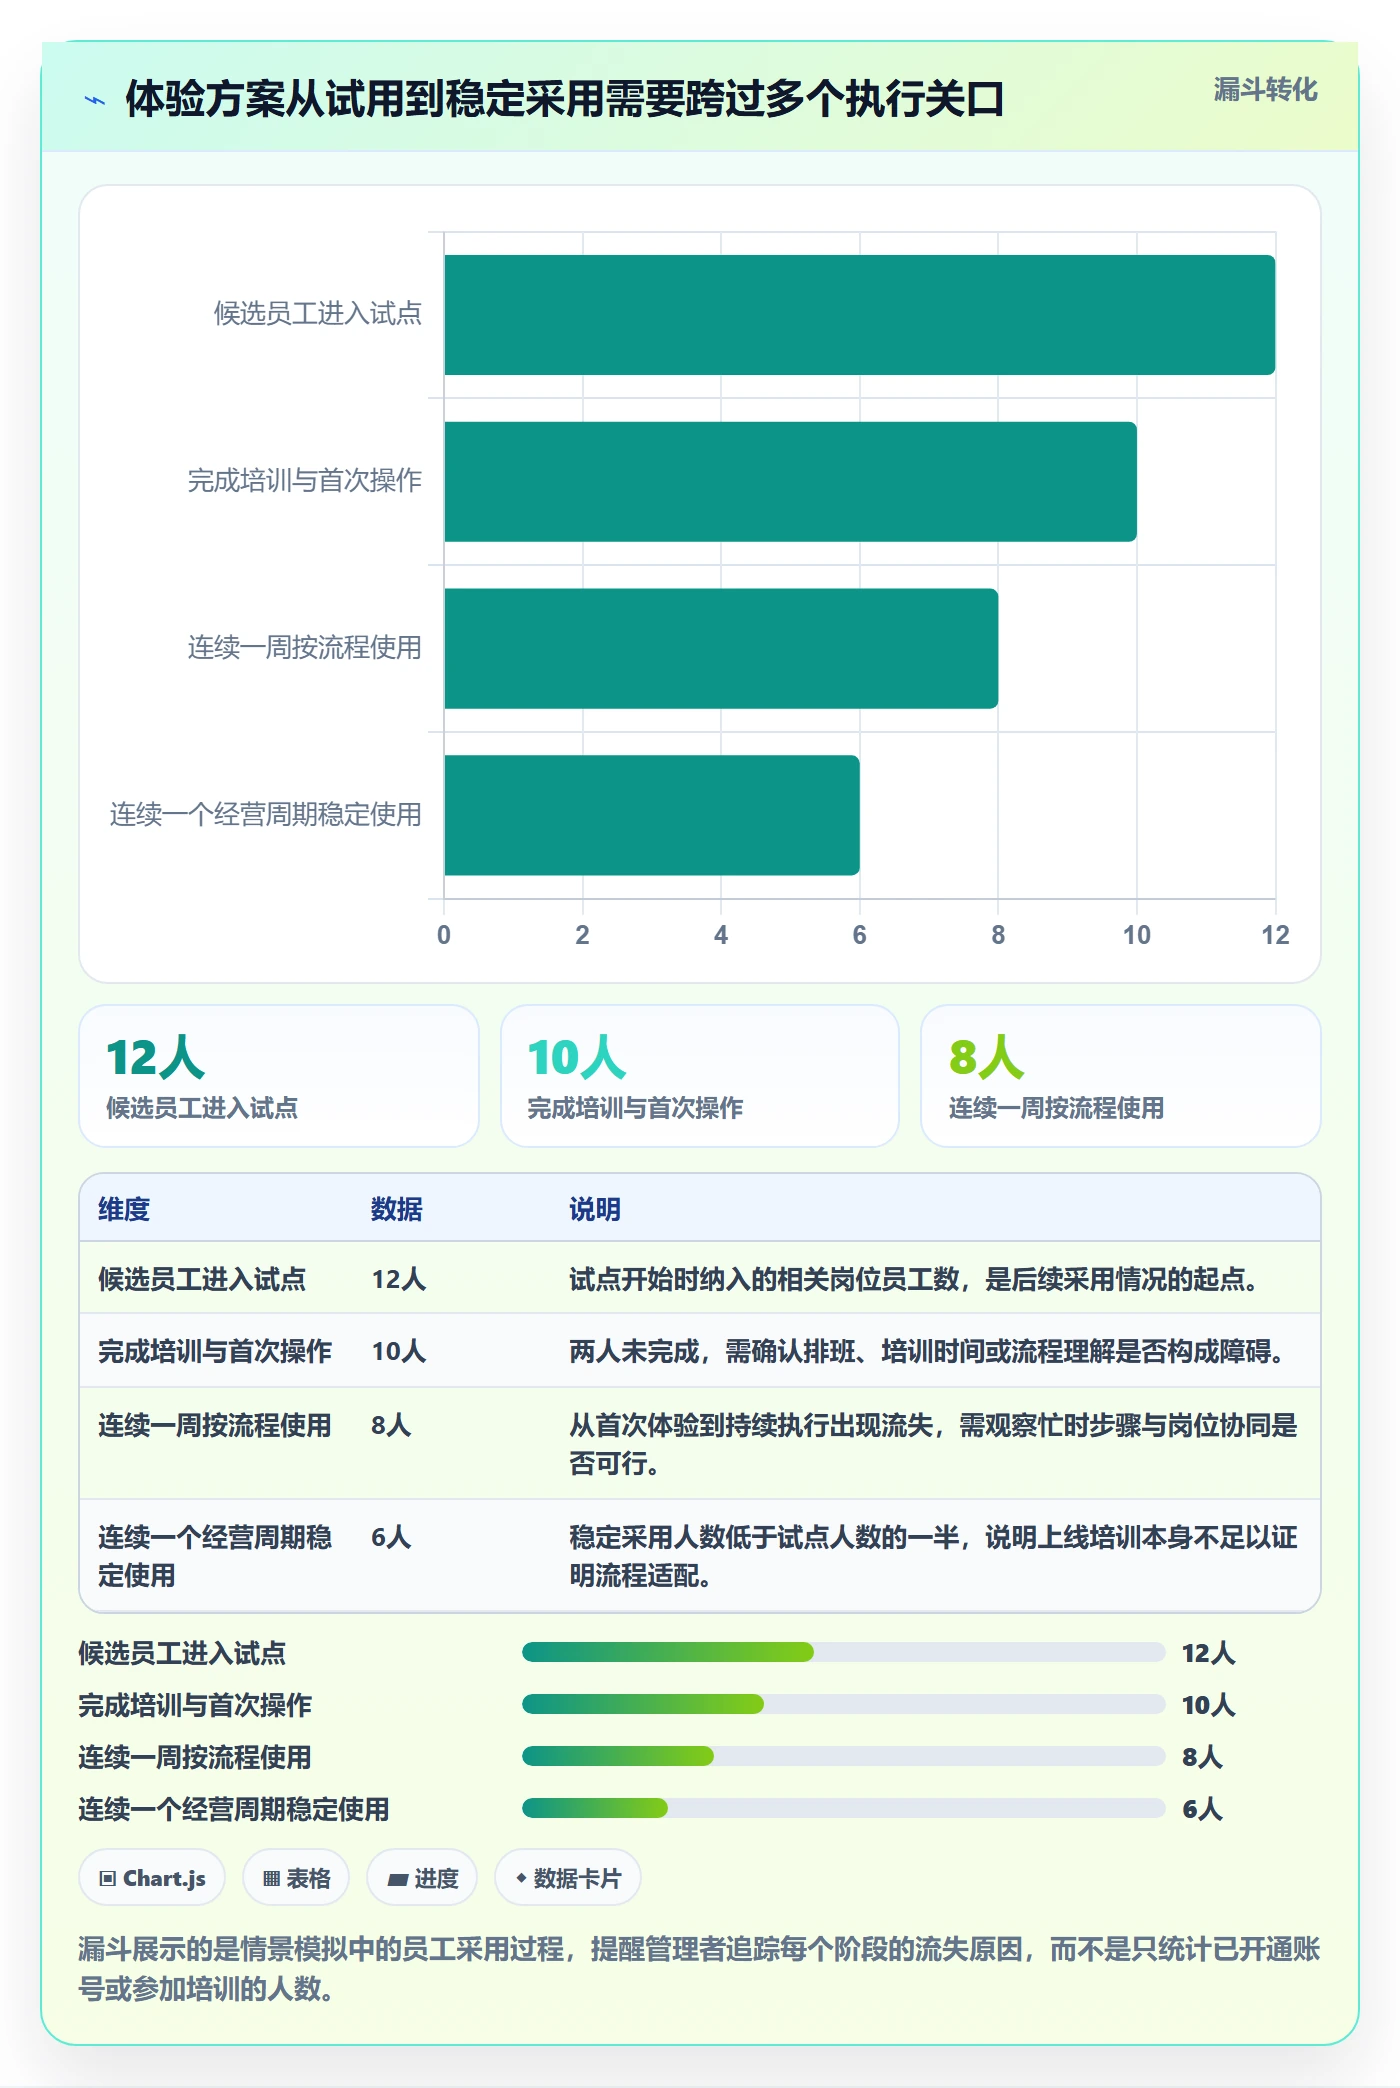Click the 8人 table cell
This screenshot has width=1400, height=2088.
coord(391,1425)
